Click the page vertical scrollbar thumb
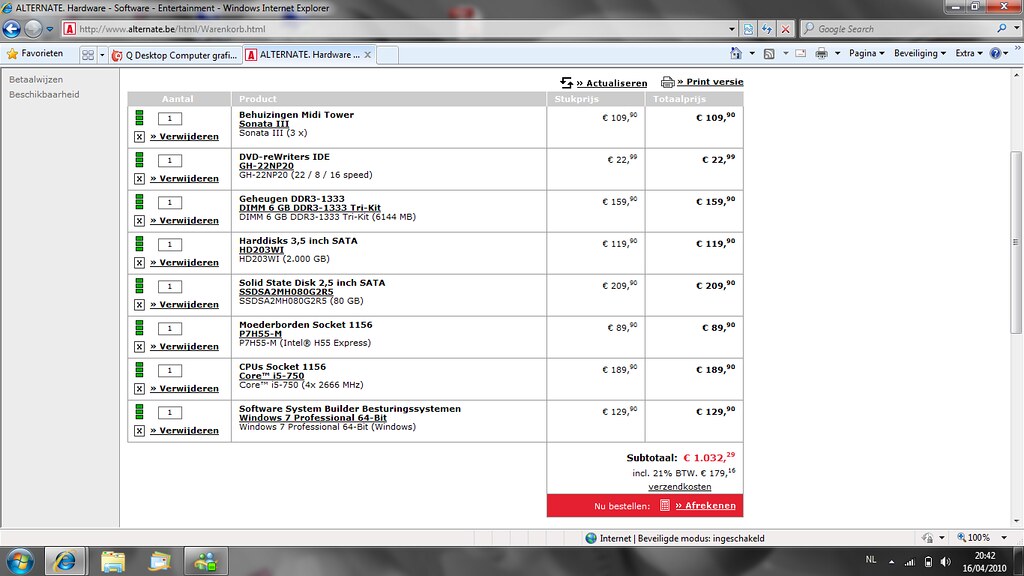1024x576 pixels. 1016,242
